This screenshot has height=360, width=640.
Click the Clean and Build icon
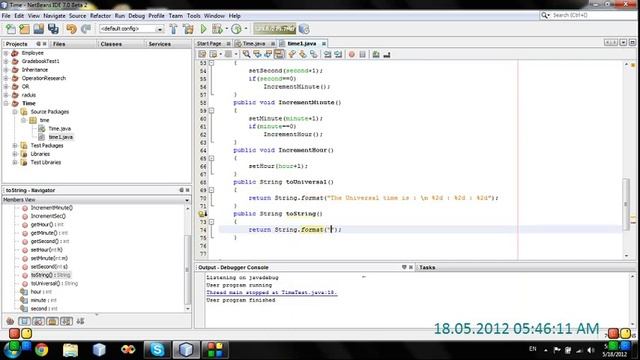click(188, 29)
